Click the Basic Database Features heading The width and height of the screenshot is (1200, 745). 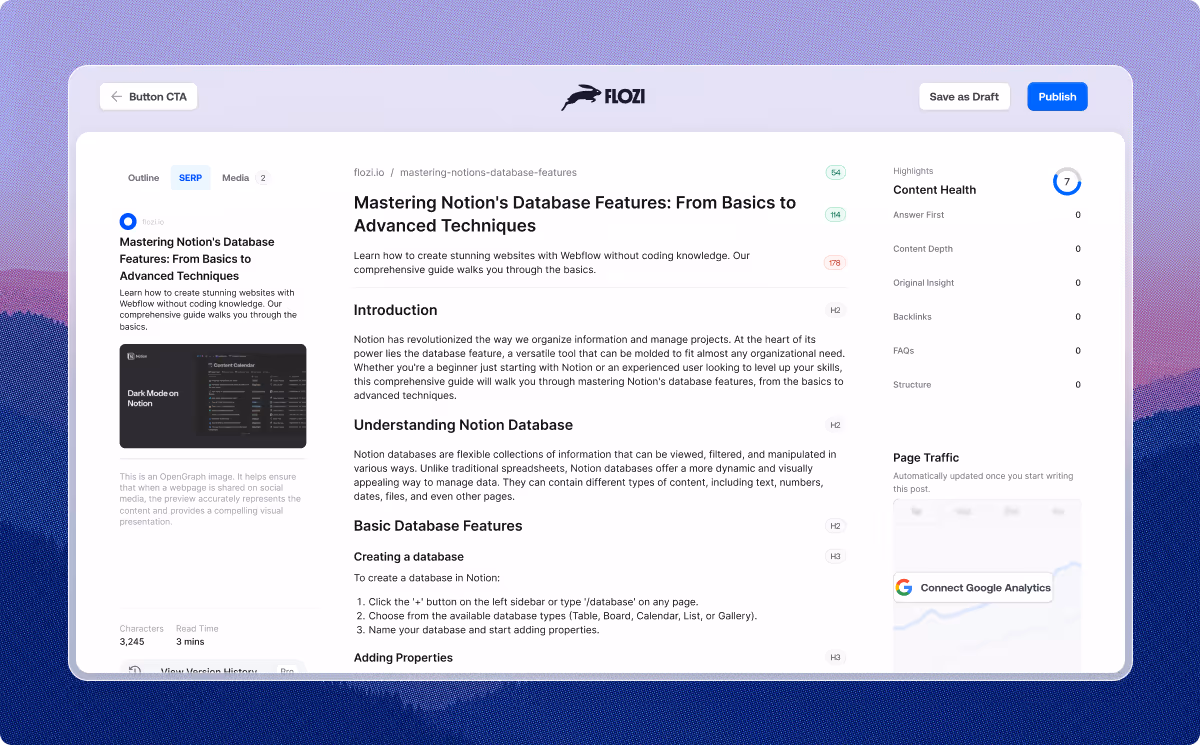point(438,526)
